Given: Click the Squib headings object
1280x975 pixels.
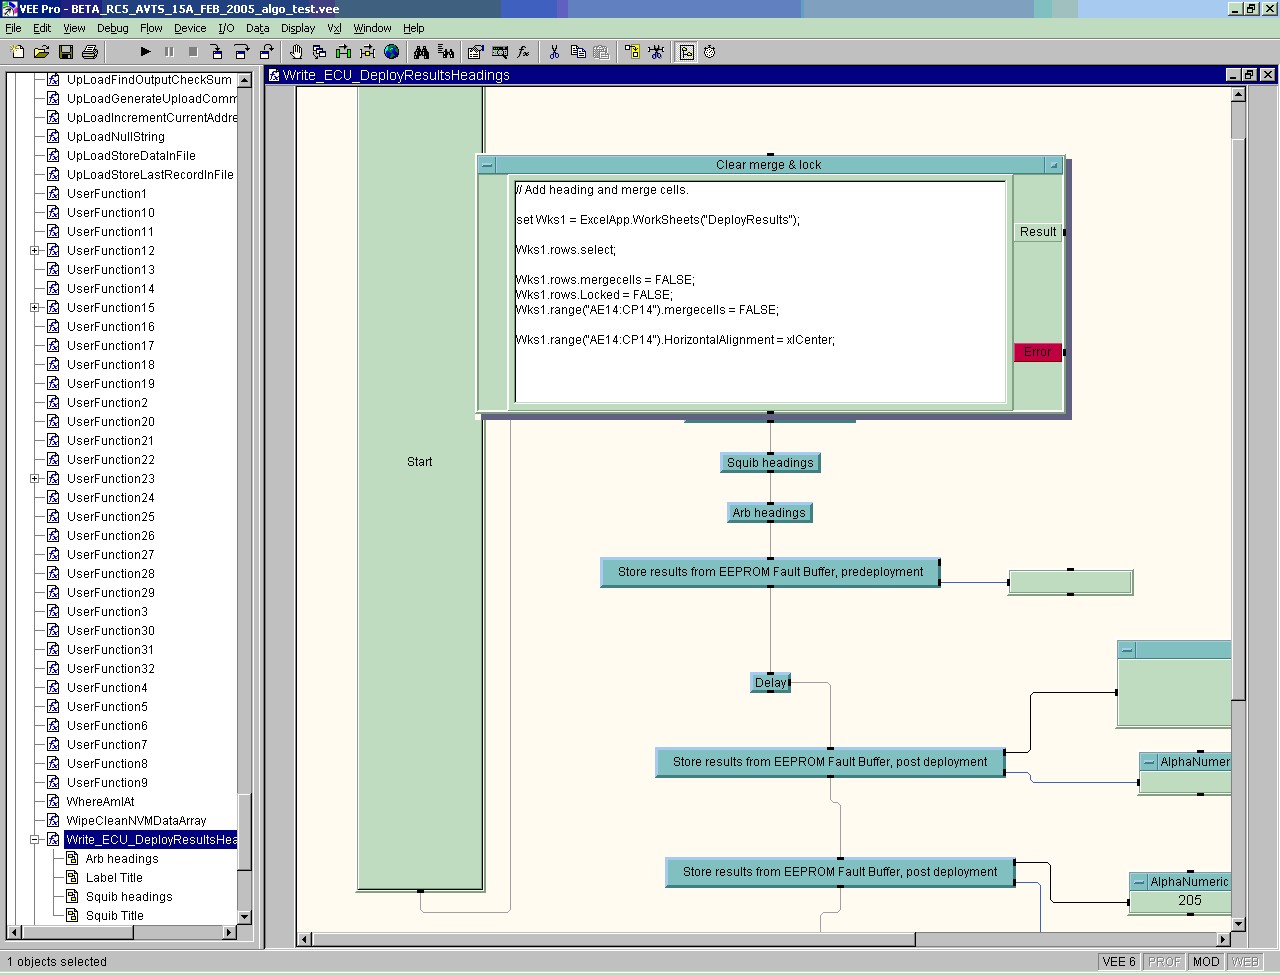Looking at the screenshot, I should tap(770, 463).
